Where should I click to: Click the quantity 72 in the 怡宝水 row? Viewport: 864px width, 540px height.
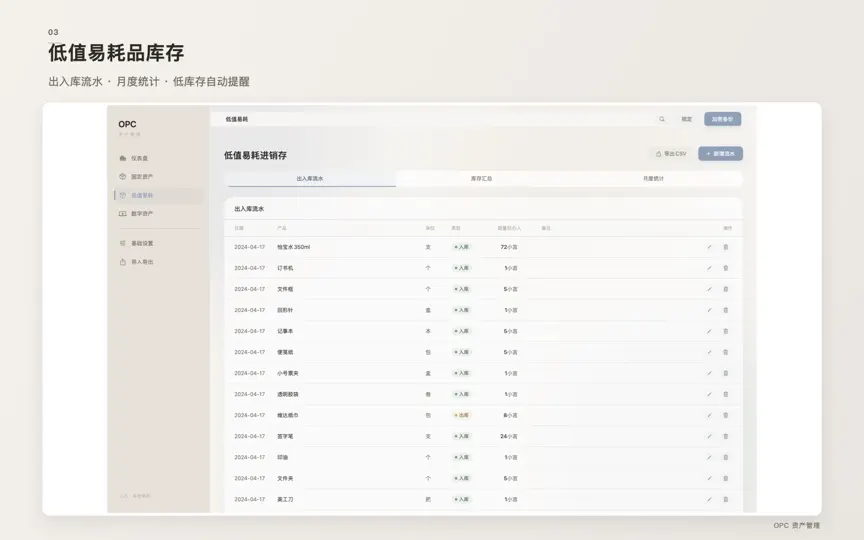(x=504, y=247)
